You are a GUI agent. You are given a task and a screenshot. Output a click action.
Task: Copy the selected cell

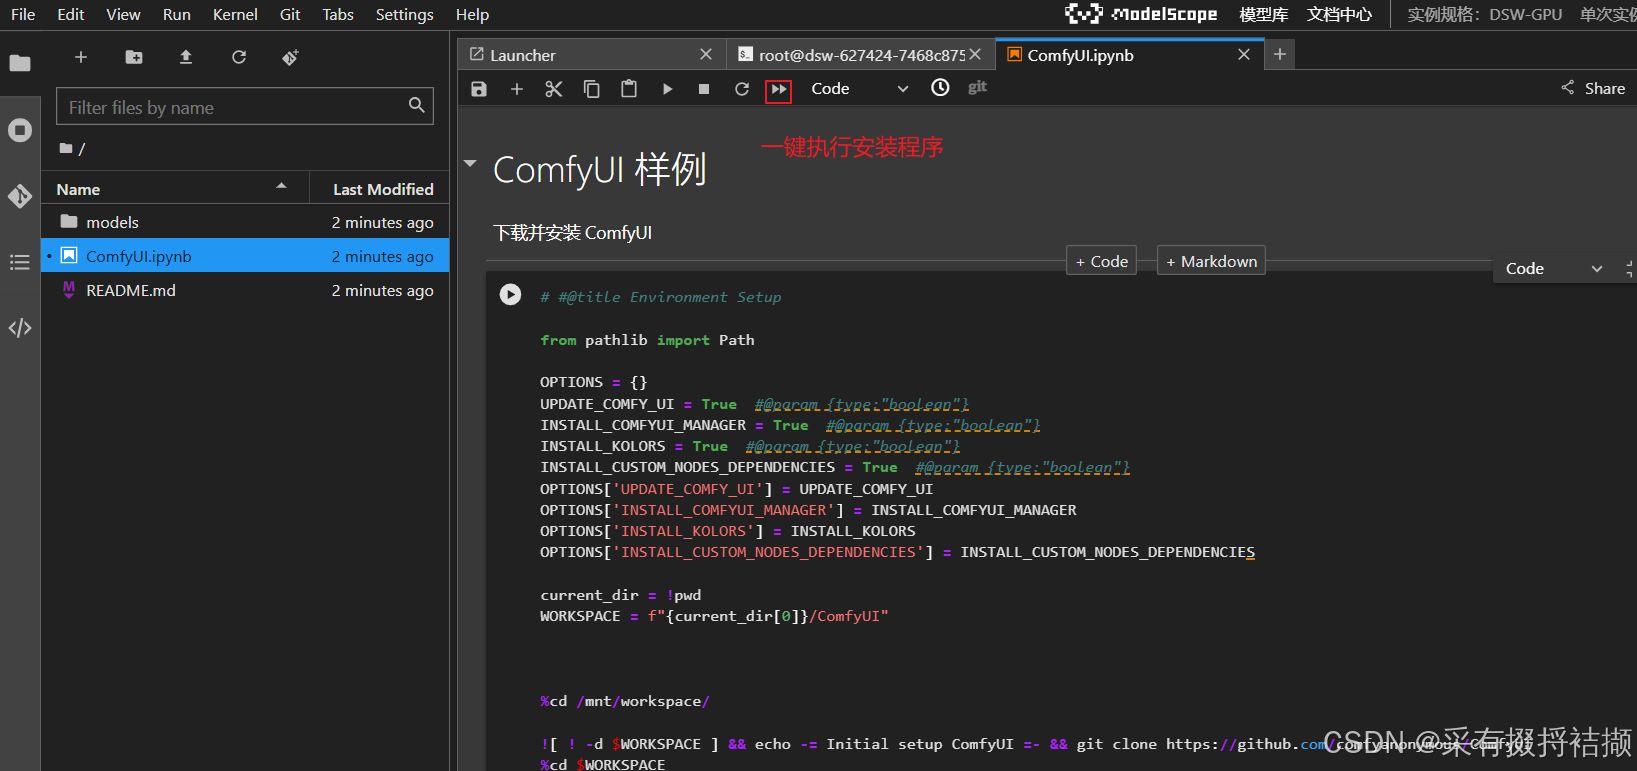[x=592, y=89]
